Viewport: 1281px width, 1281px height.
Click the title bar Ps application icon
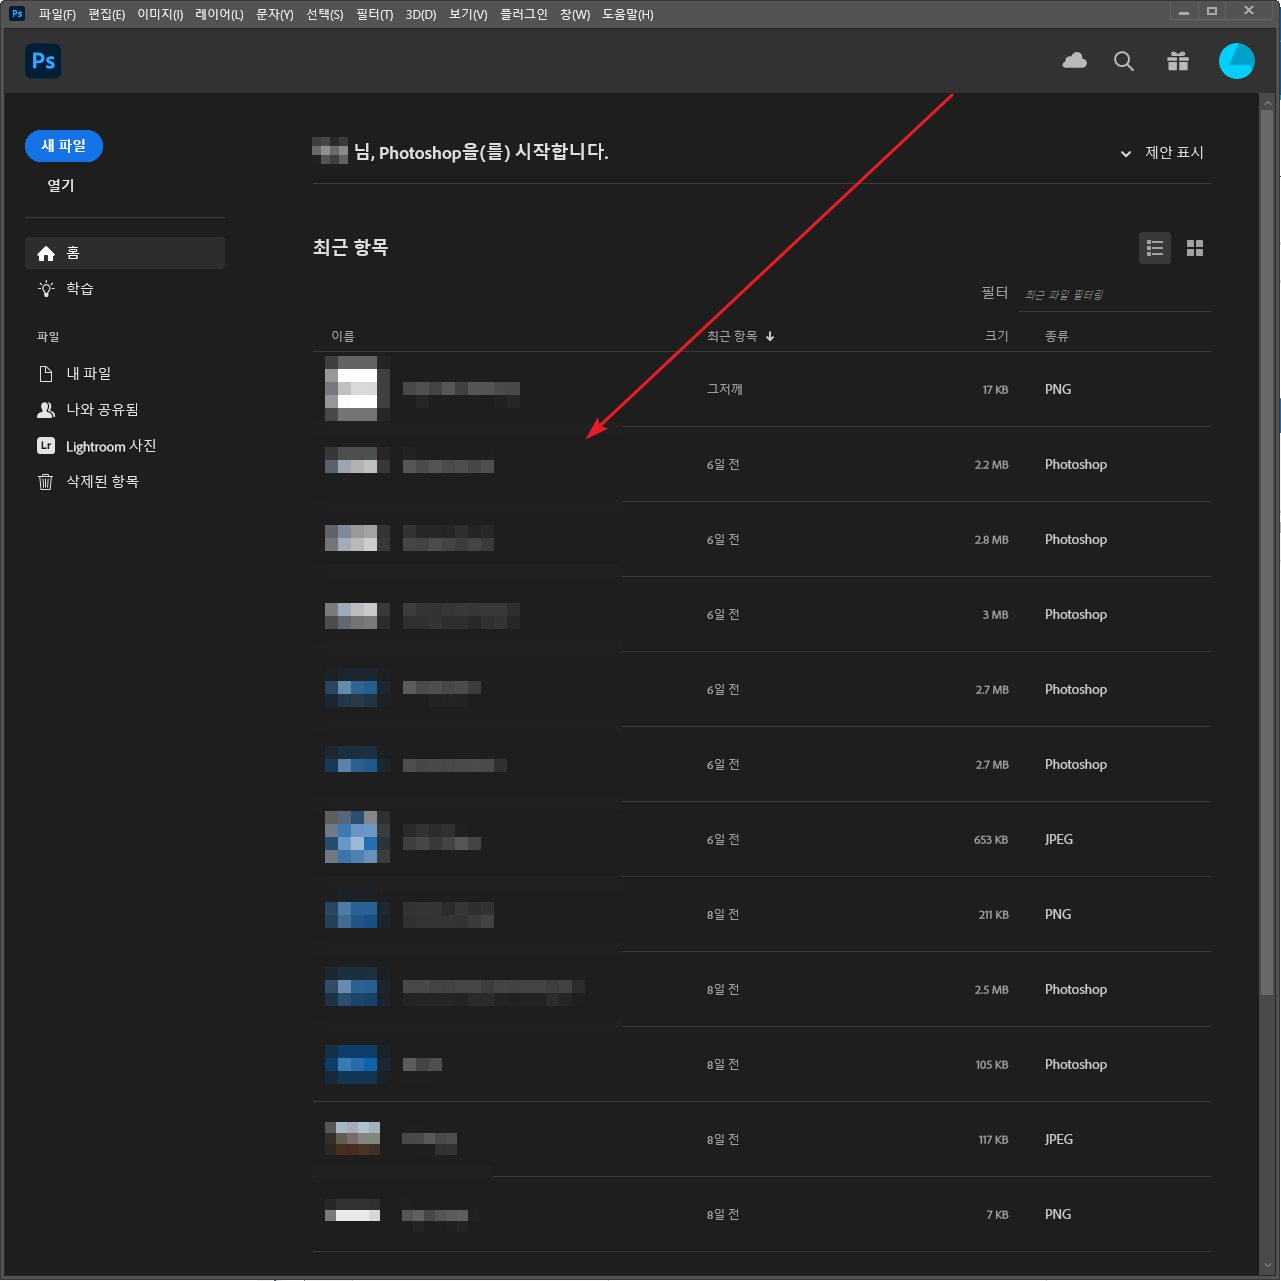click(x=17, y=14)
